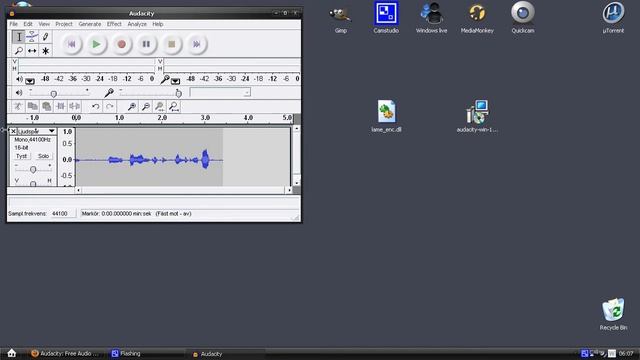Viewport: 640px width, 360px height.
Task: Stop playback with the Stop button
Action: (x=171, y=44)
